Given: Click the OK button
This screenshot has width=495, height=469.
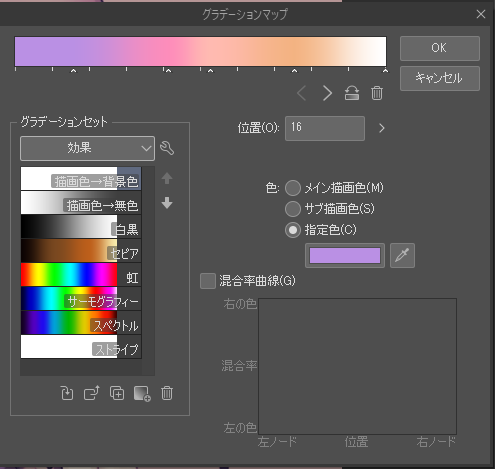Looking at the screenshot, I should 440,48.
